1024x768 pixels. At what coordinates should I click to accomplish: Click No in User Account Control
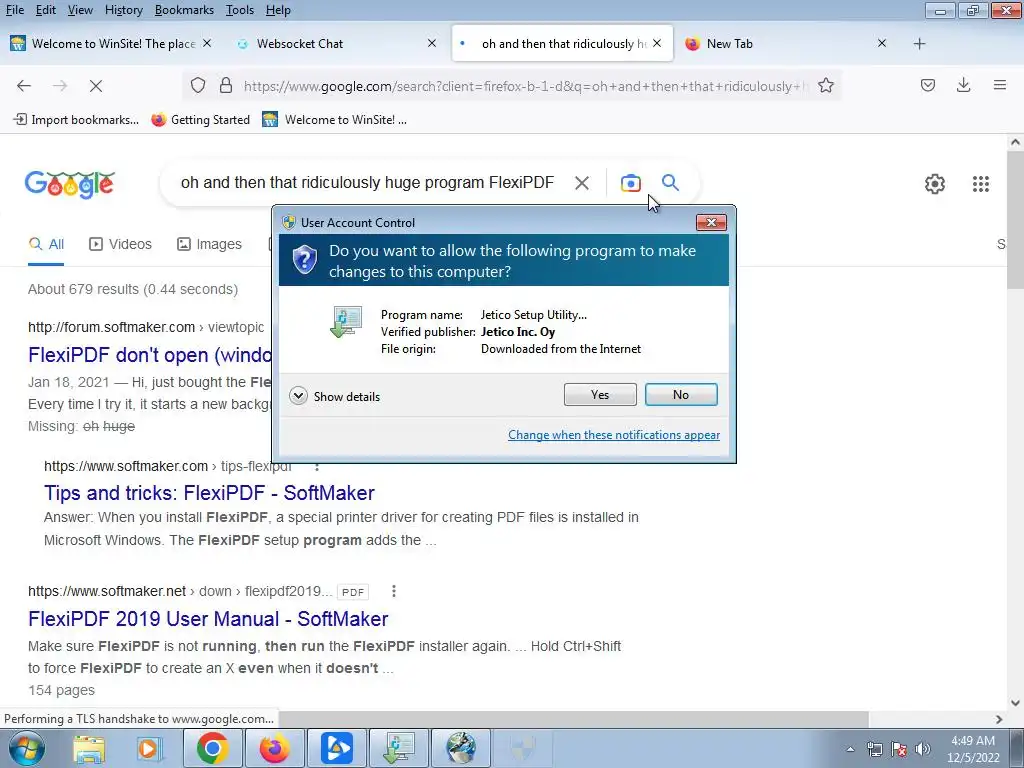(x=681, y=394)
